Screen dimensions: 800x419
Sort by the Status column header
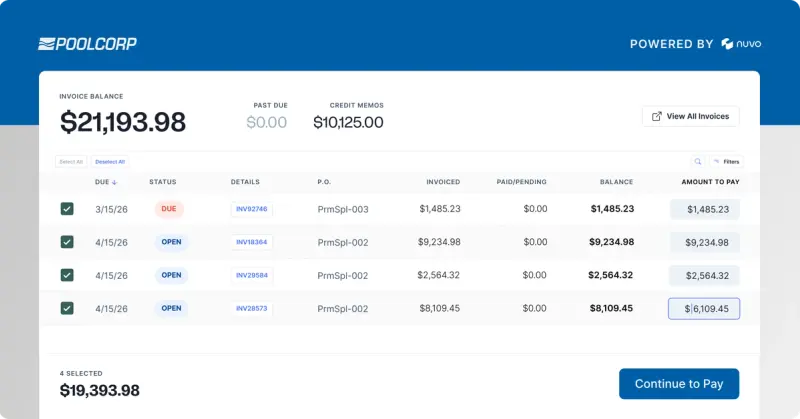click(x=163, y=182)
